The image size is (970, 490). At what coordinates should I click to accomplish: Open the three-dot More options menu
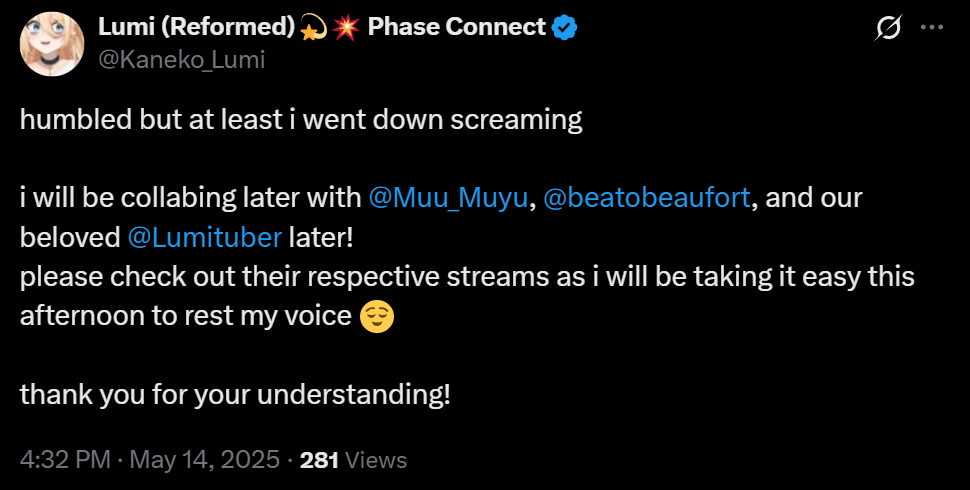click(x=931, y=29)
